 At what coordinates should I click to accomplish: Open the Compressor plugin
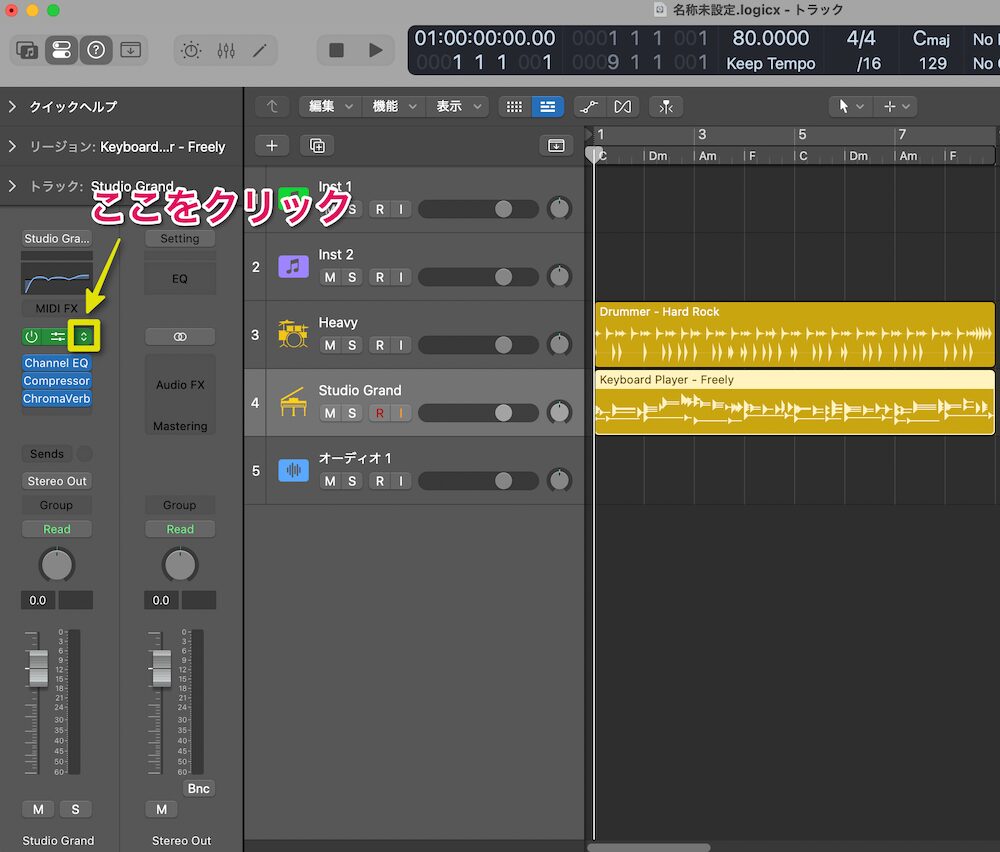[x=56, y=381]
